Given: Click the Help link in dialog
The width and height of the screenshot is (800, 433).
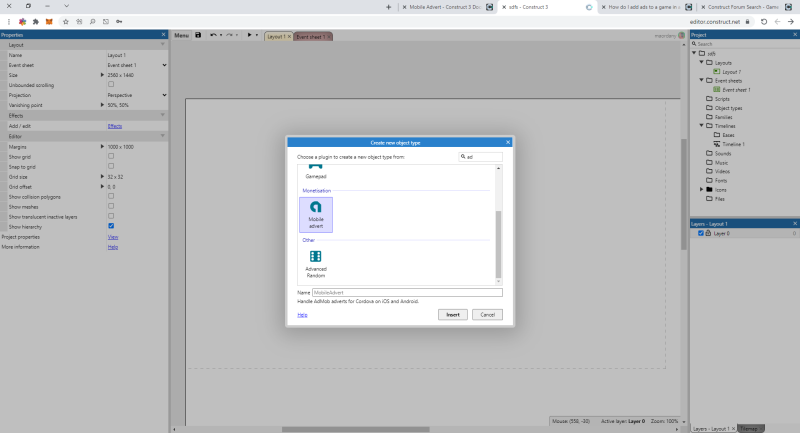Looking at the screenshot, I should [x=302, y=315].
